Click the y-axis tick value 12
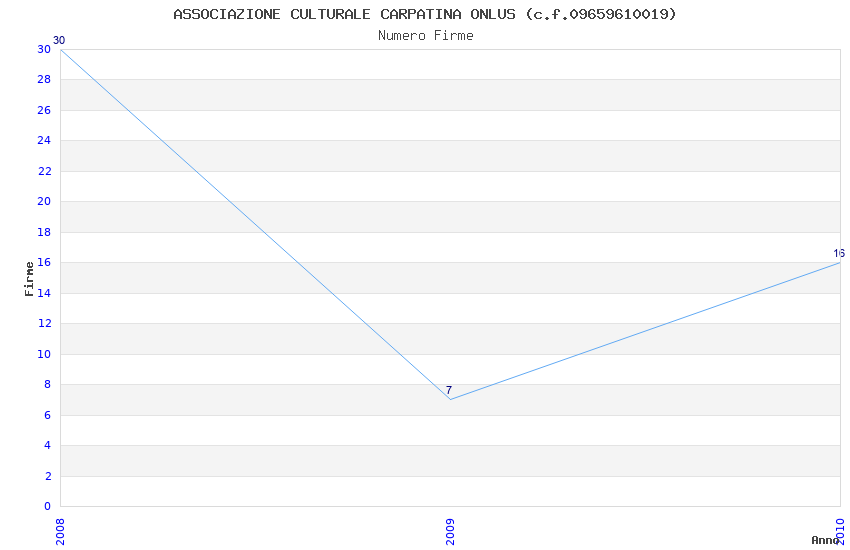Screen dimensions: 850x550 pyautogui.click(x=44, y=323)
